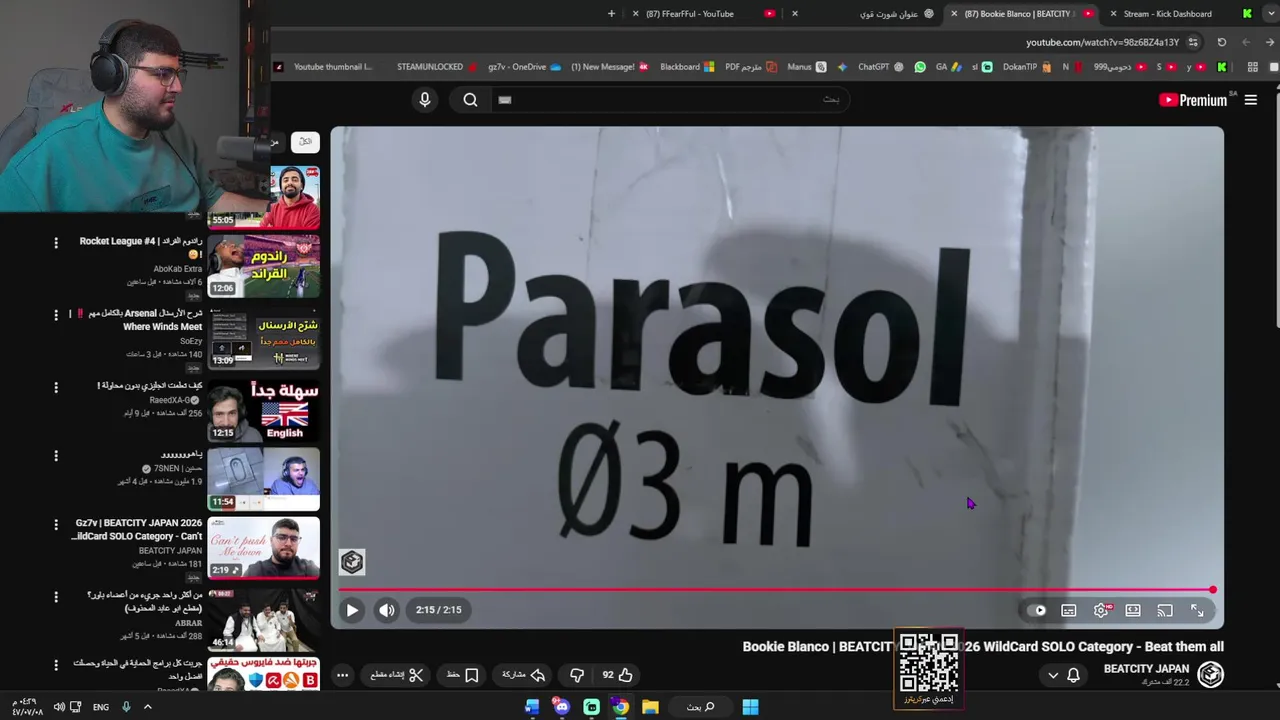Click the red video progress bar

pos(777,590)
